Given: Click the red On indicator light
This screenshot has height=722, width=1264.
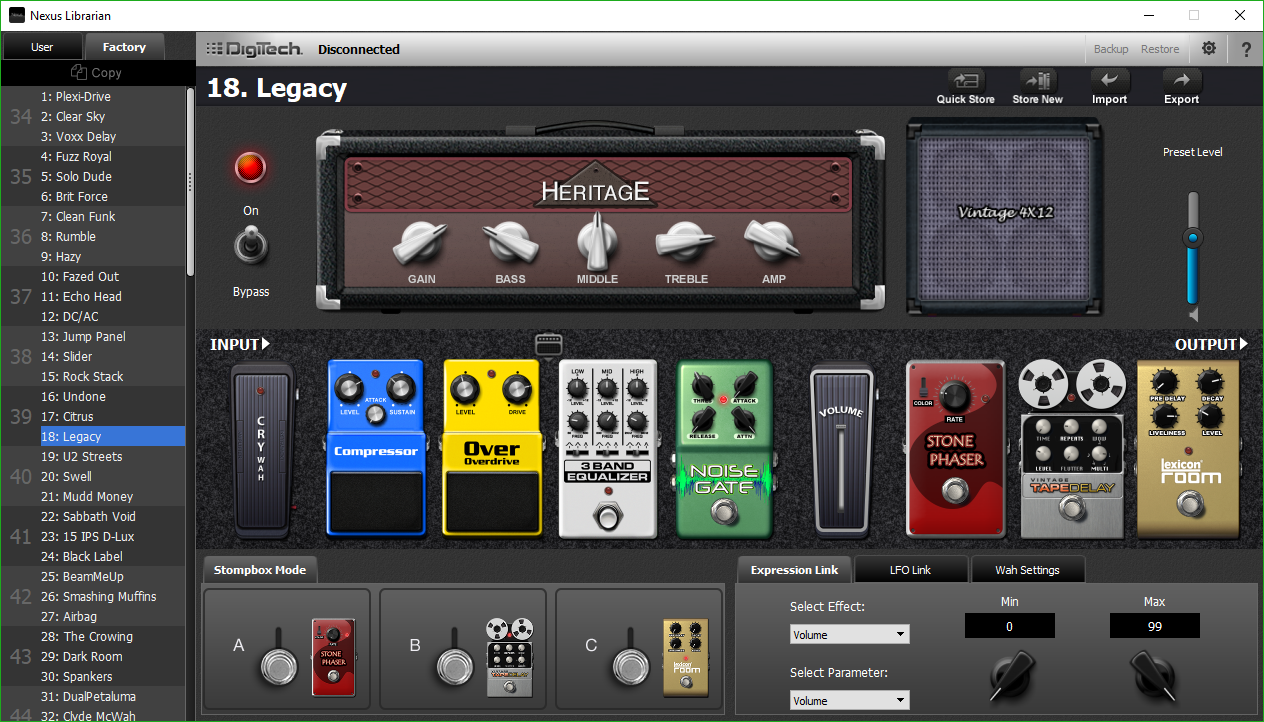Looking at the screenshot, I should pyautogui.click(x=250, y=167).
